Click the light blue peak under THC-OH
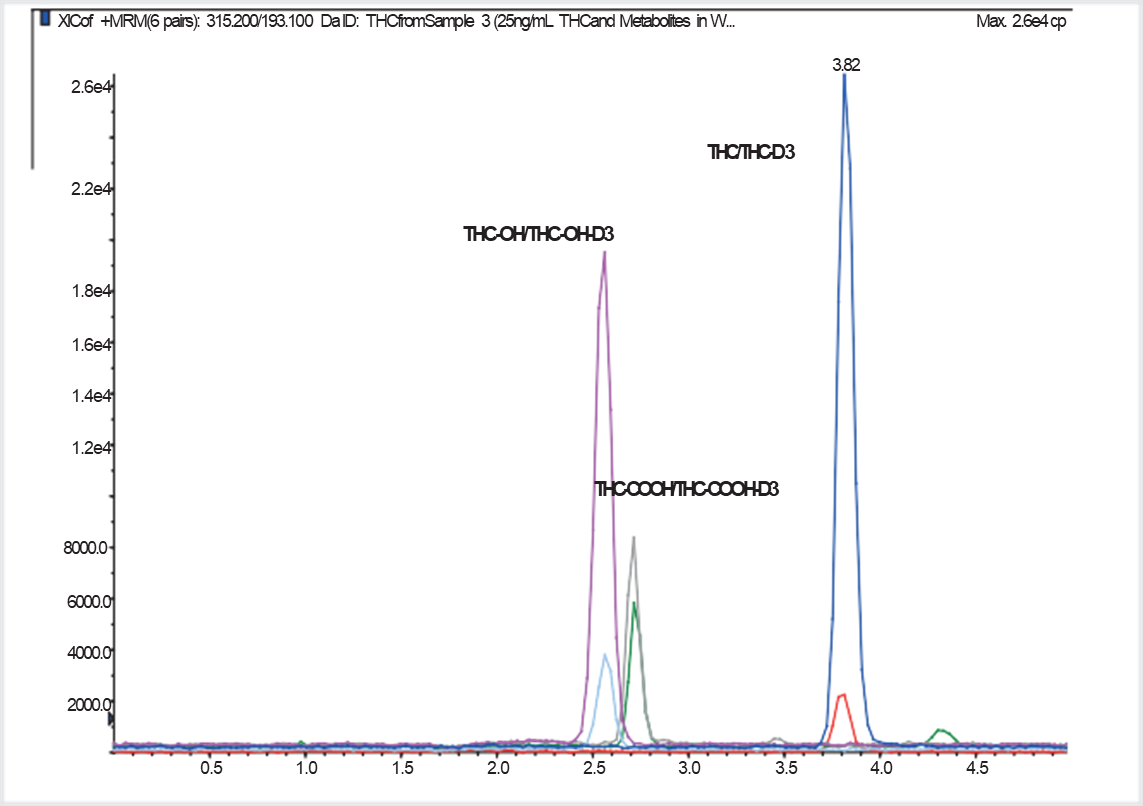 pos(605,657)
